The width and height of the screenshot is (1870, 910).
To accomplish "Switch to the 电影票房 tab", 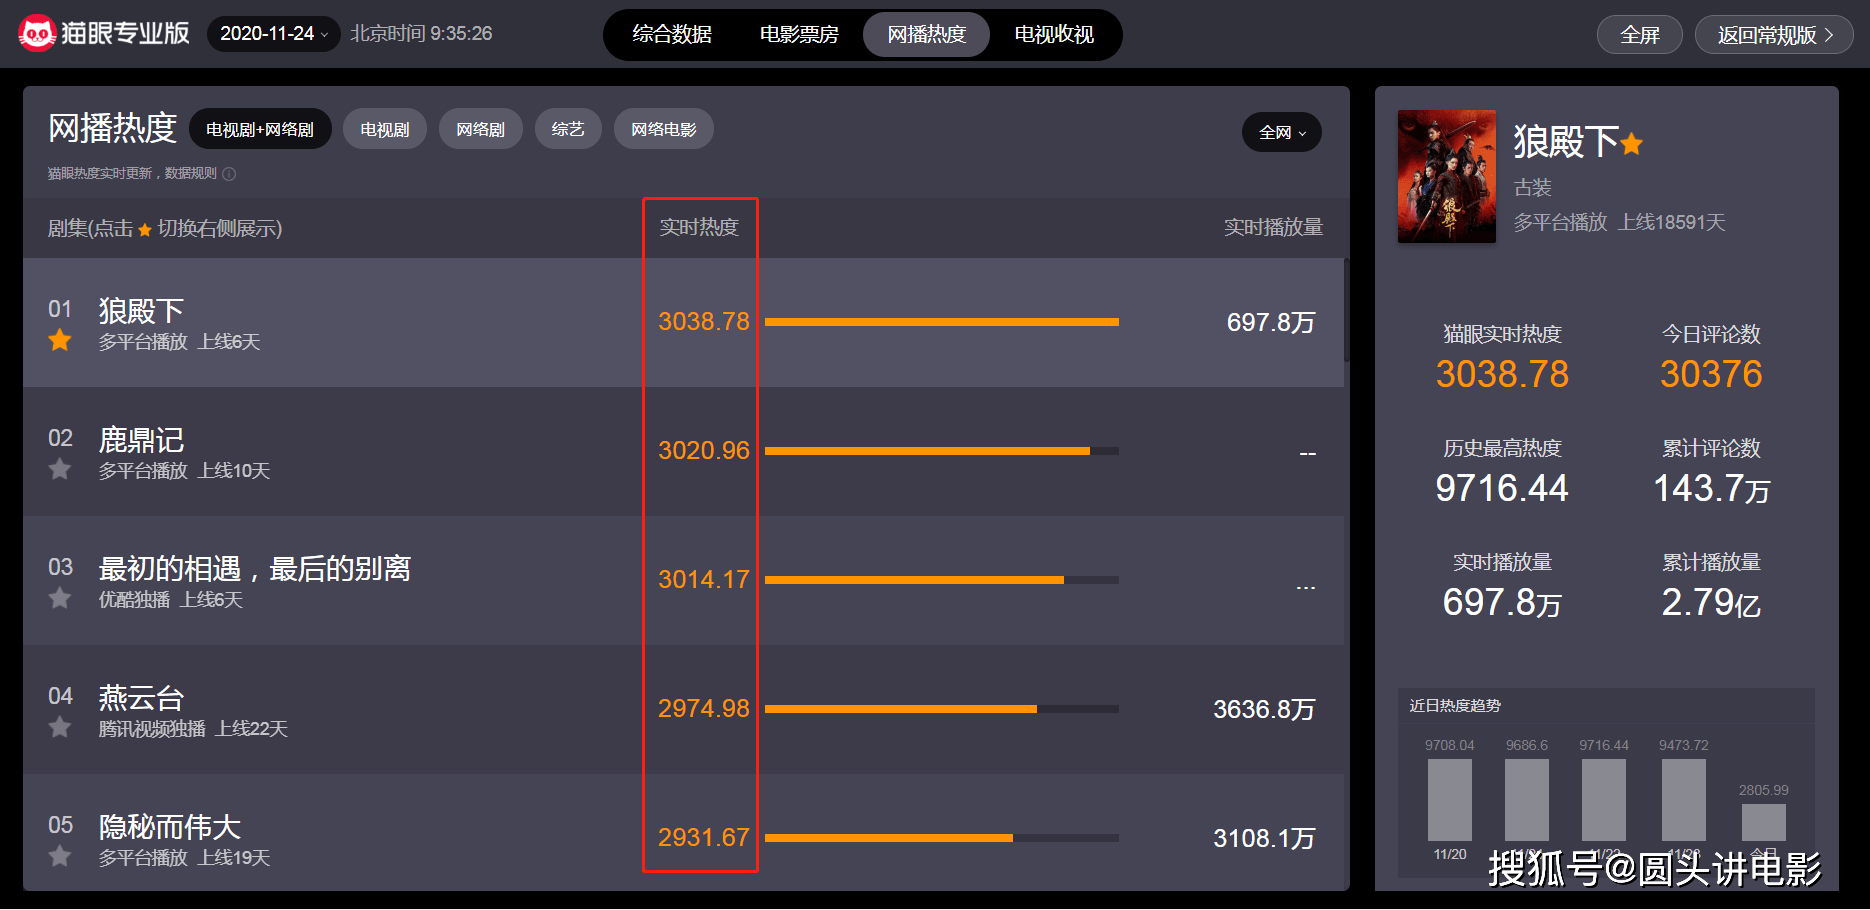I will [799, 34].
